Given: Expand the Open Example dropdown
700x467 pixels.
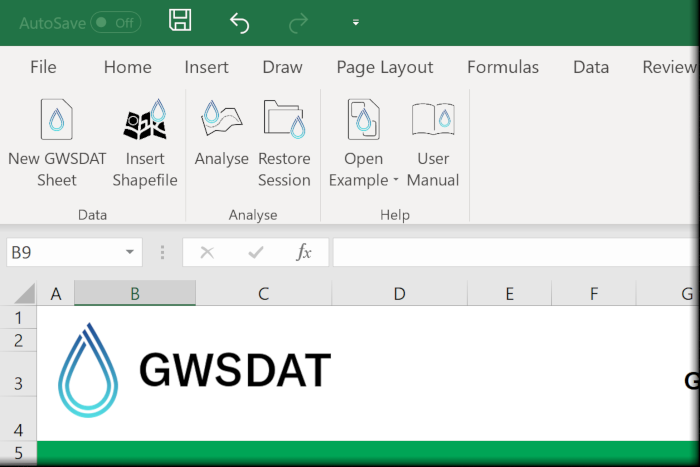Looking at the screenshot, I should point(396,180).
